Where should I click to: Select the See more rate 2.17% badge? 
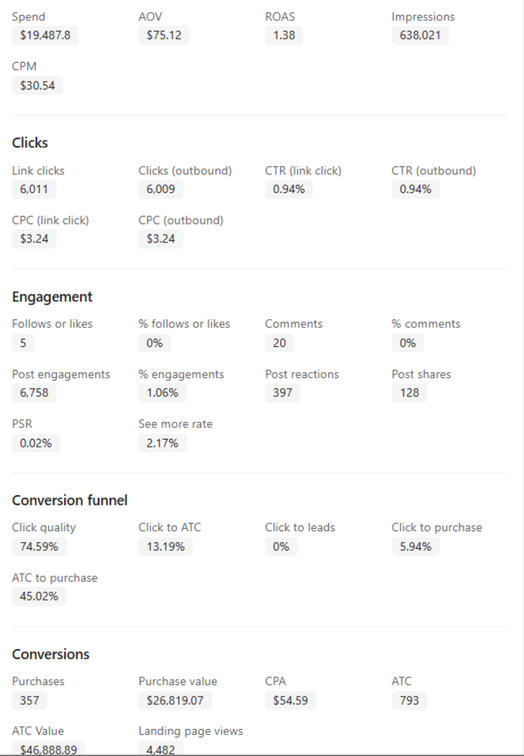pyautogui.click(x=162, y=443)
